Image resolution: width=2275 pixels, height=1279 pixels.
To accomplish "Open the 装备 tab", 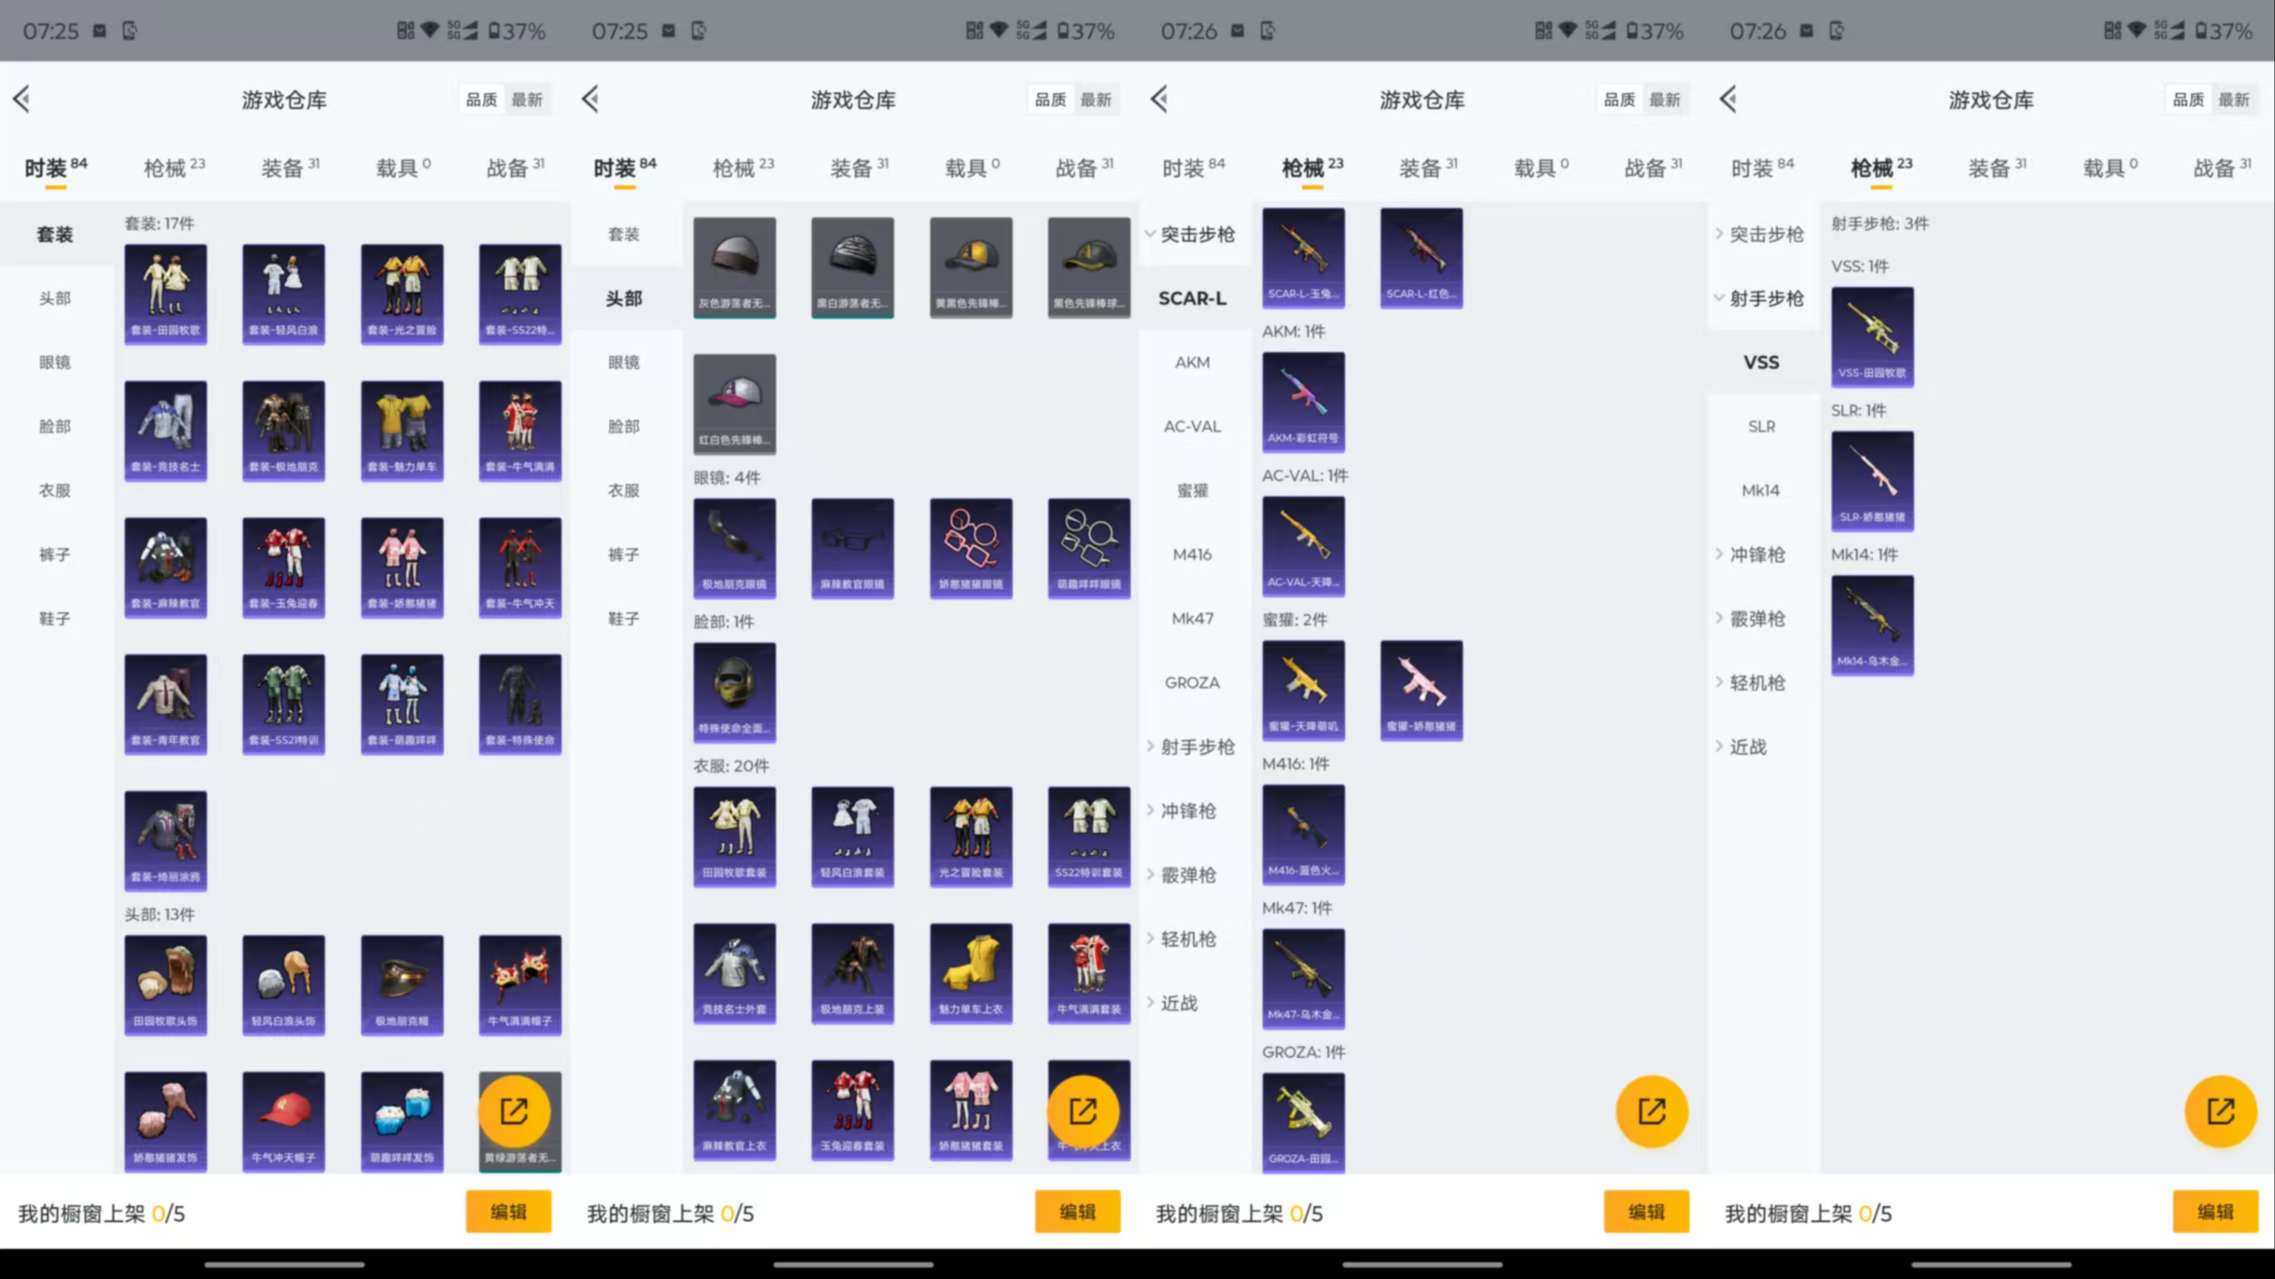I will tap(285, 166).
